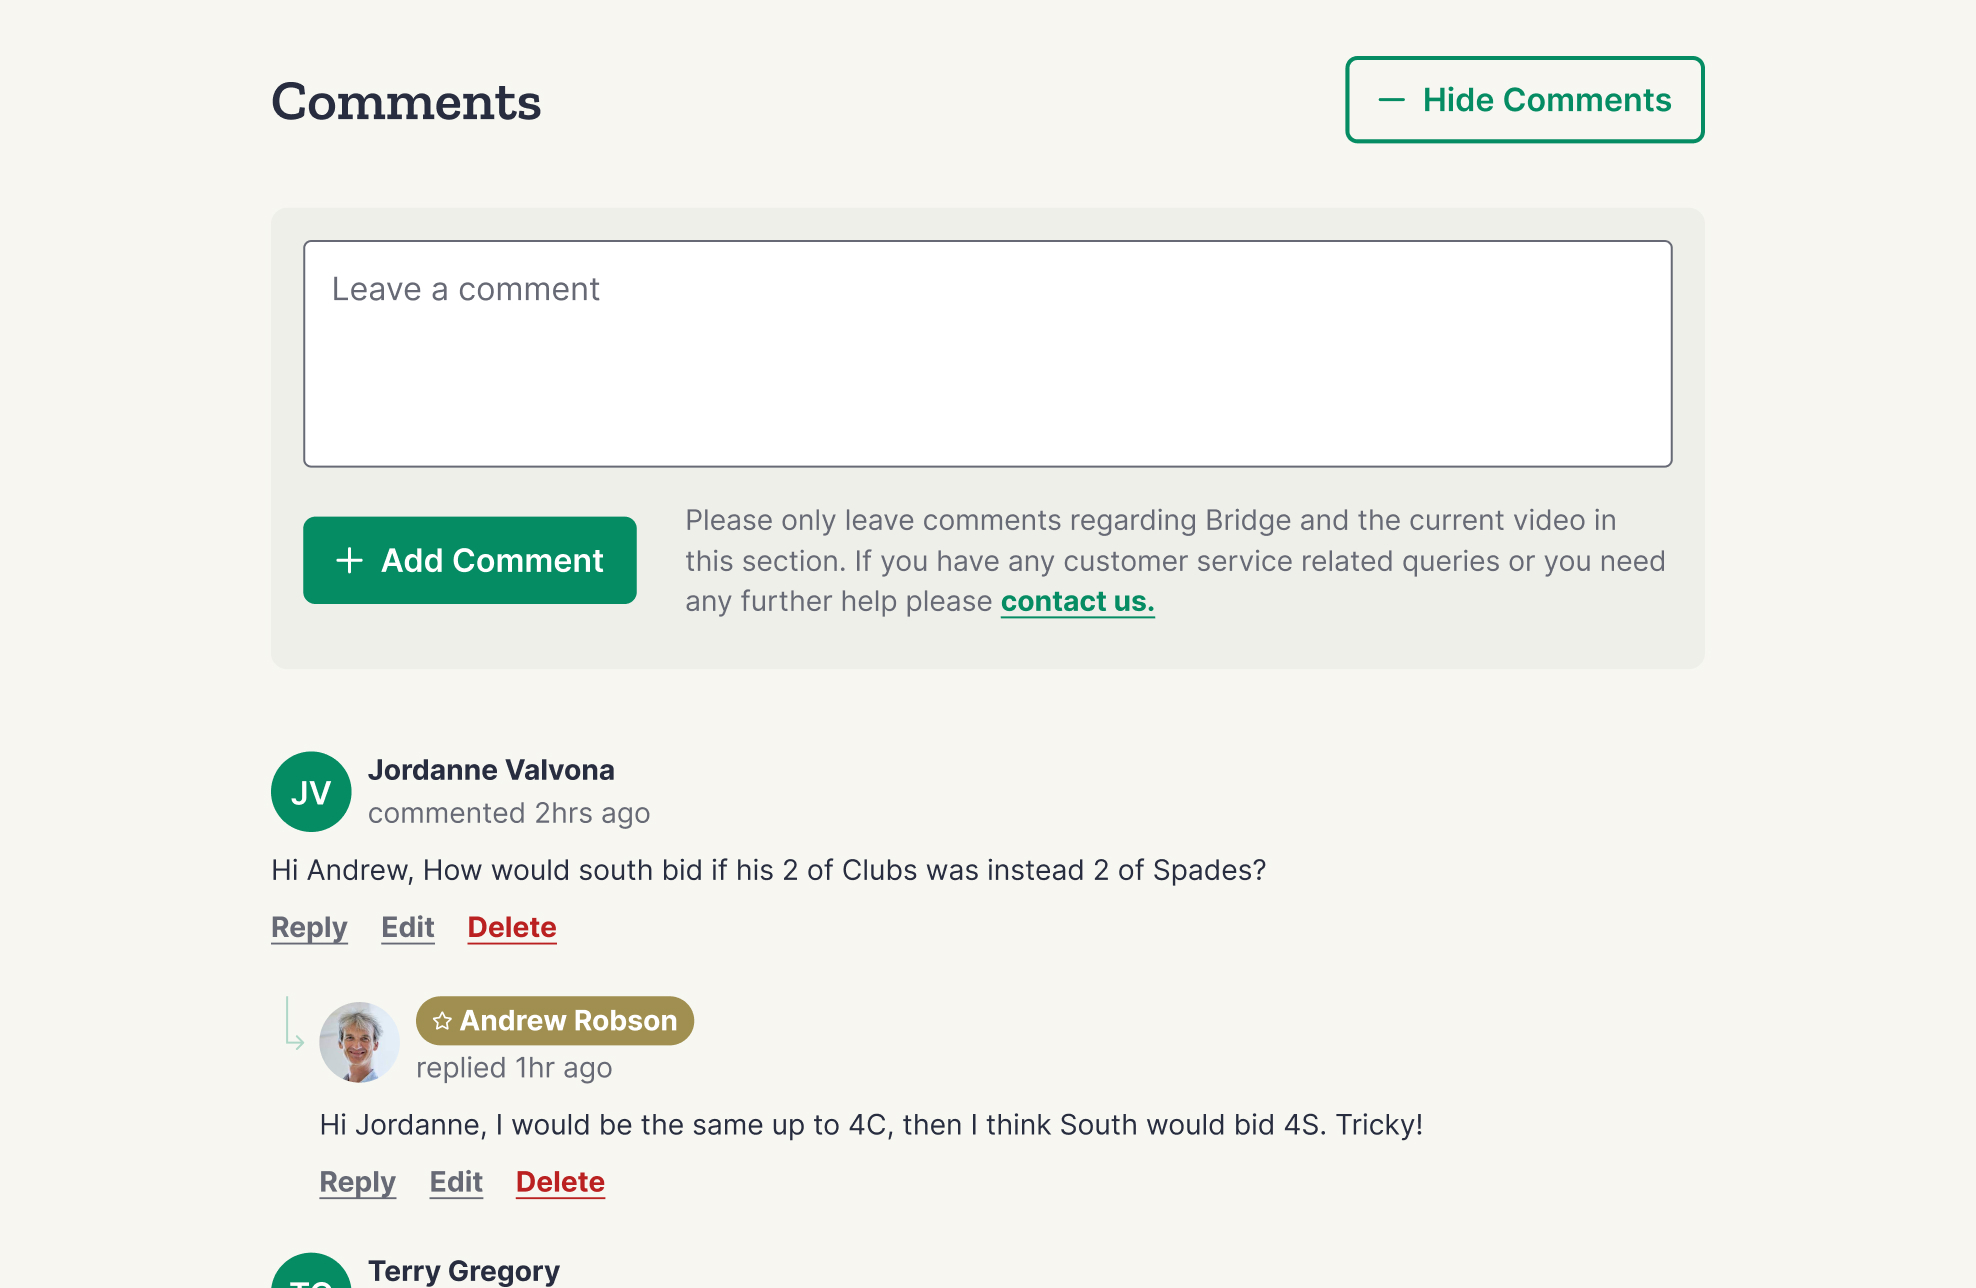1976x1288 pixels.
Task: Focus the Leave a comment text box
Action: click(987, 354)
